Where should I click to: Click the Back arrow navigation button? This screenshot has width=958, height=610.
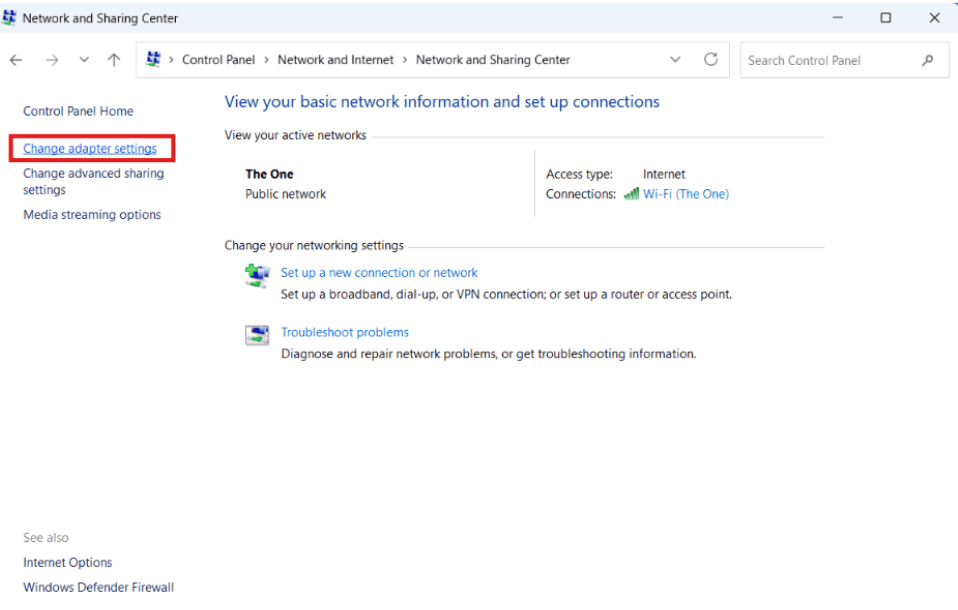16,60
